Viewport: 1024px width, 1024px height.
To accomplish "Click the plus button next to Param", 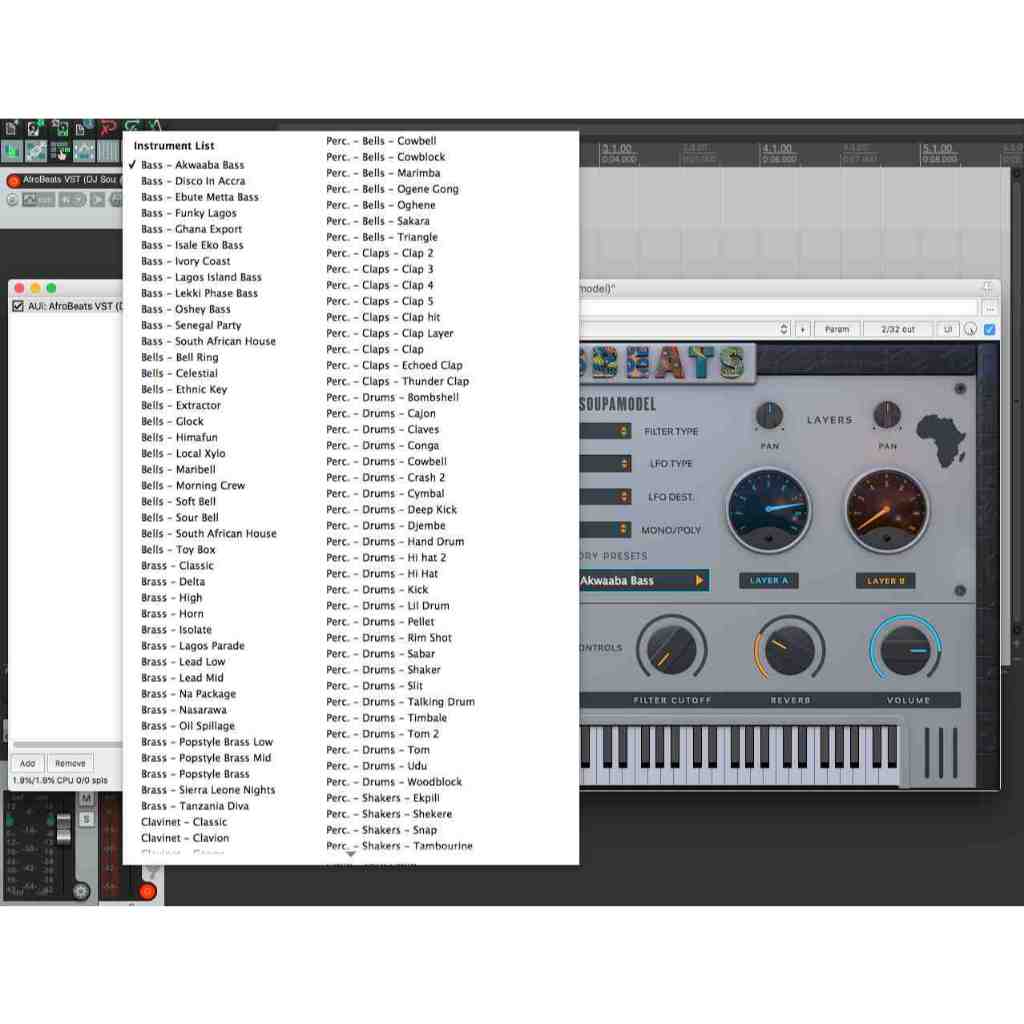I will click(x=803, y=329).
